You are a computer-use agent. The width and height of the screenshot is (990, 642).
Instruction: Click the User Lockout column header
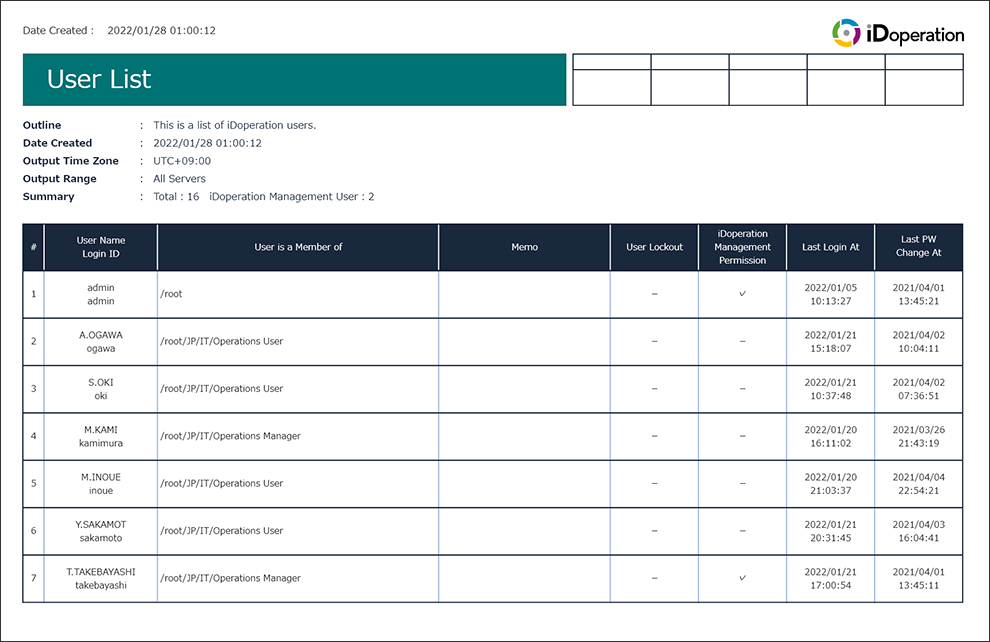point(654,247)
